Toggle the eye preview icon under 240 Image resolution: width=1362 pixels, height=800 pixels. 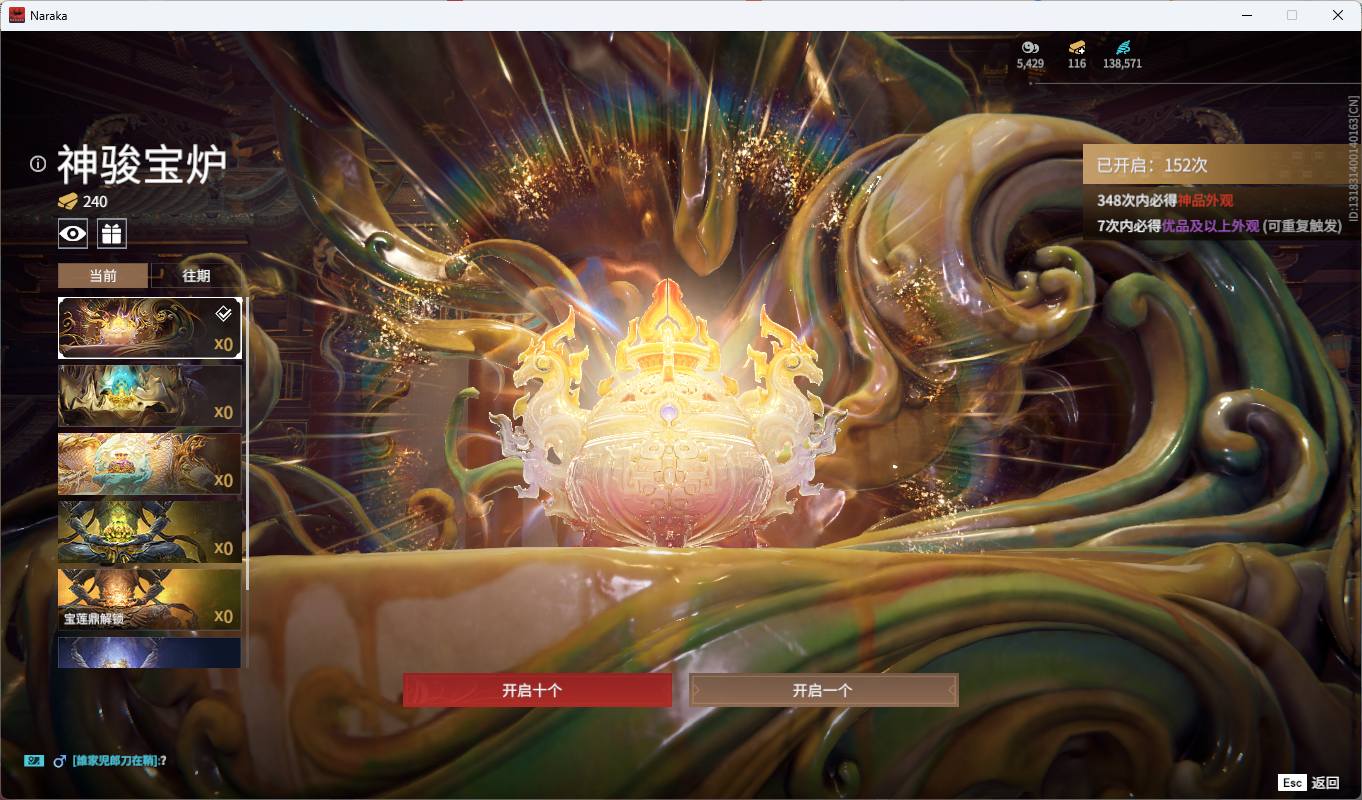tap(72, 234)
